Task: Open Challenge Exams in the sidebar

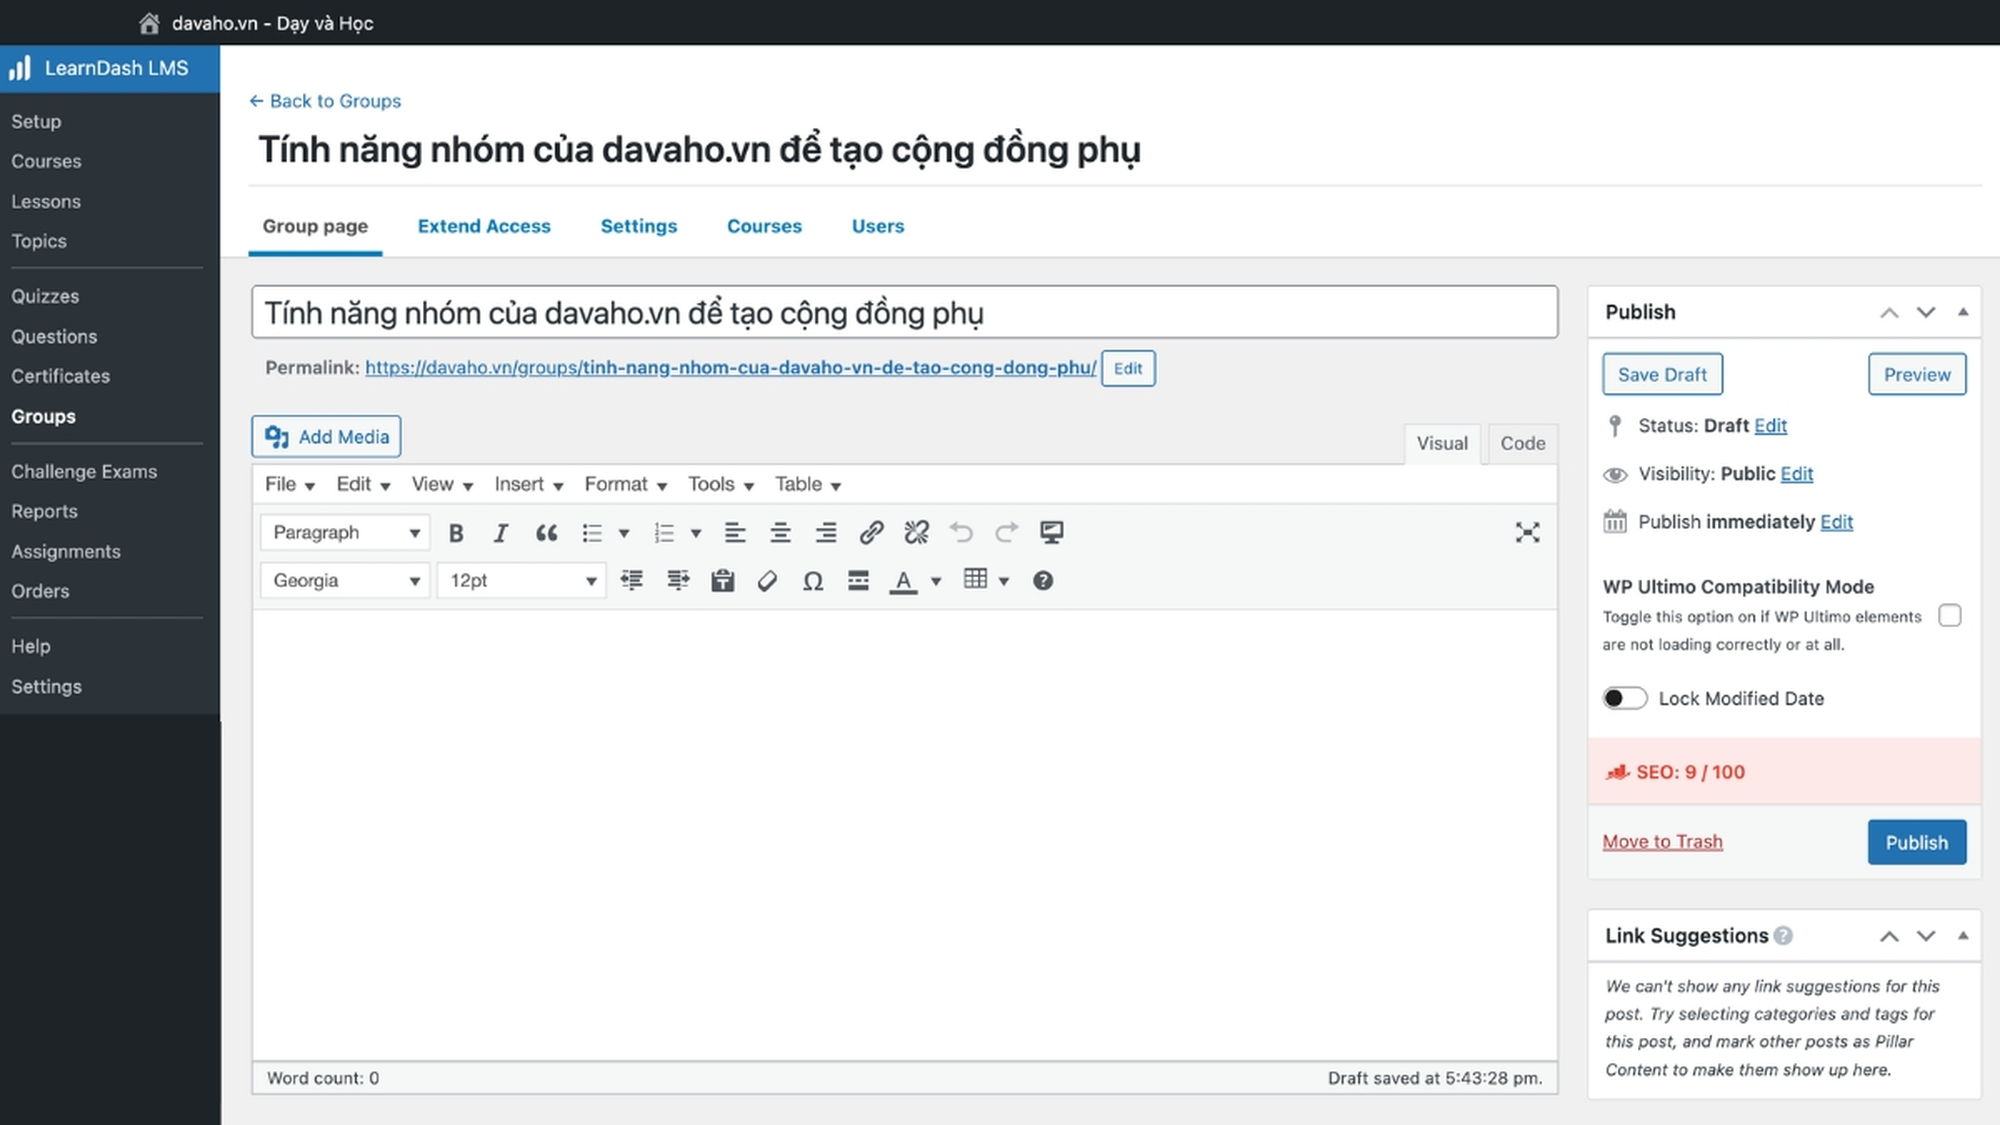Action: coord(84,471)
